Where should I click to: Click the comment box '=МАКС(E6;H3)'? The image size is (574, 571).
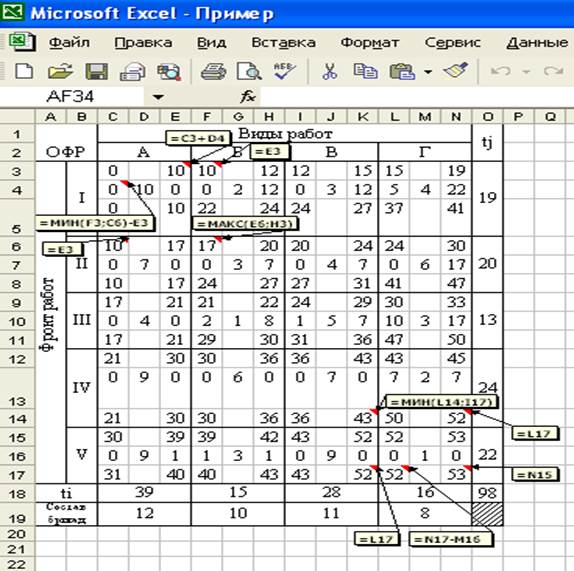point(245,224)
